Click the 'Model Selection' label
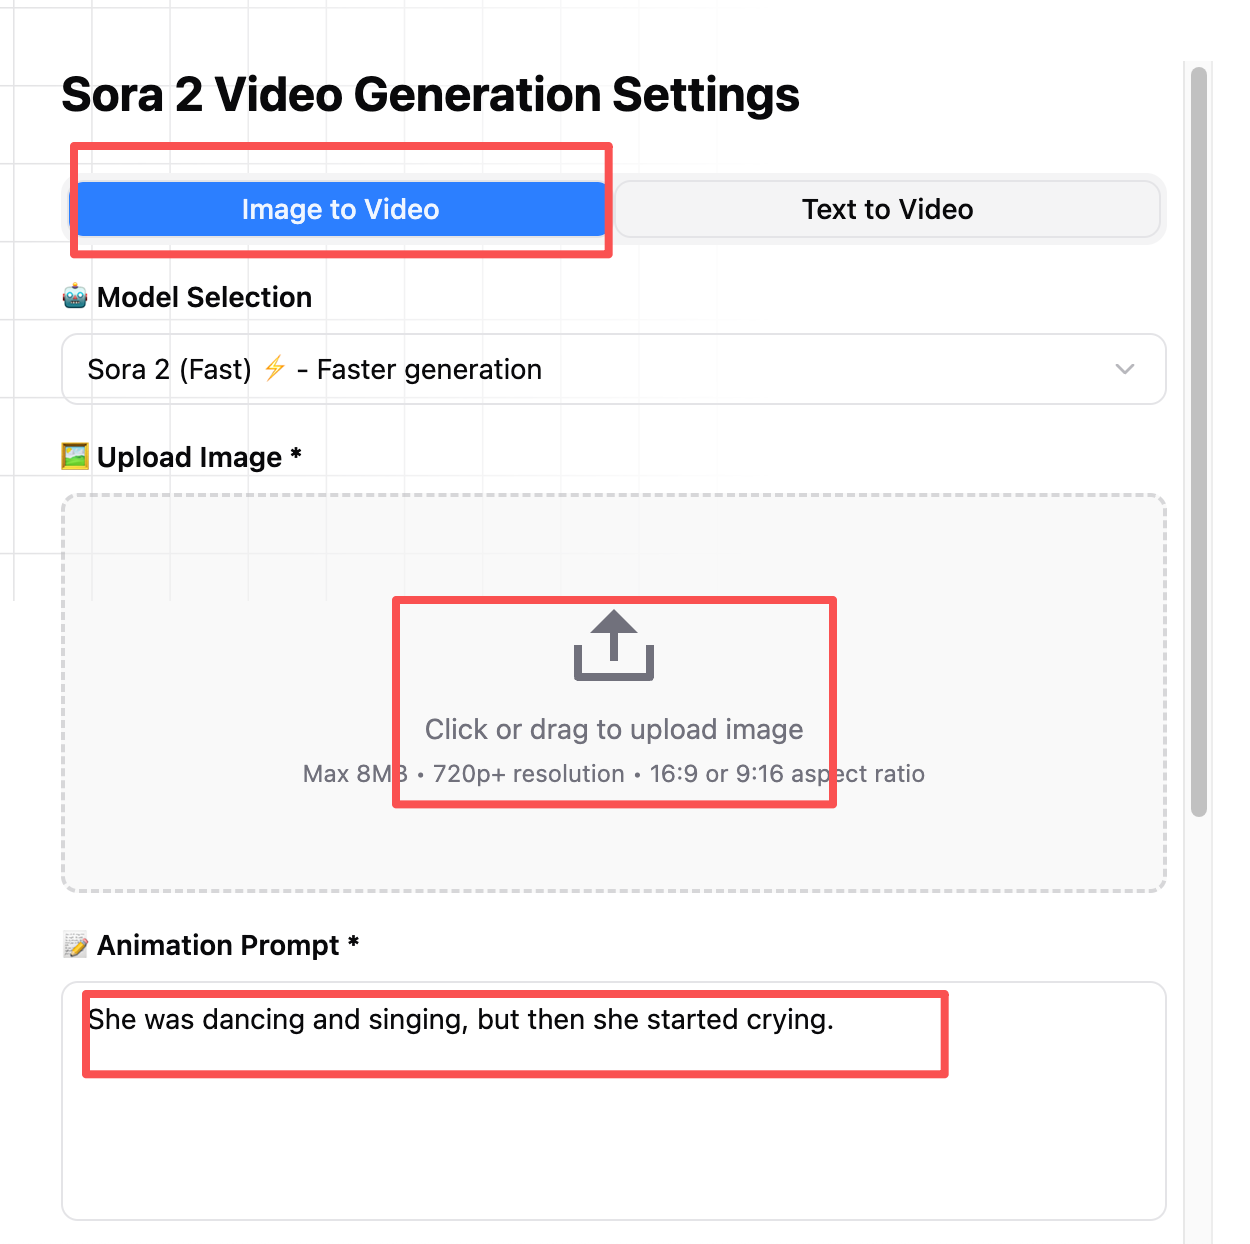This screenshot has width=1250, height=1244. (204, 297)
